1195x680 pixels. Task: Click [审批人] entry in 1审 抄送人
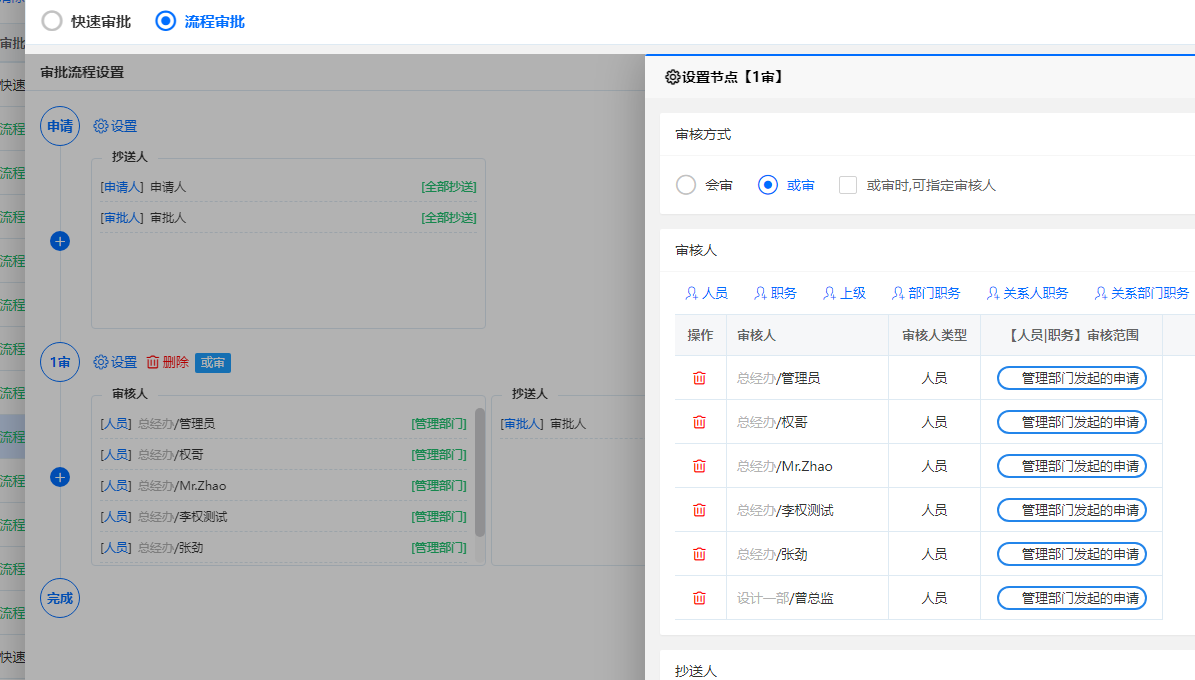543,424
